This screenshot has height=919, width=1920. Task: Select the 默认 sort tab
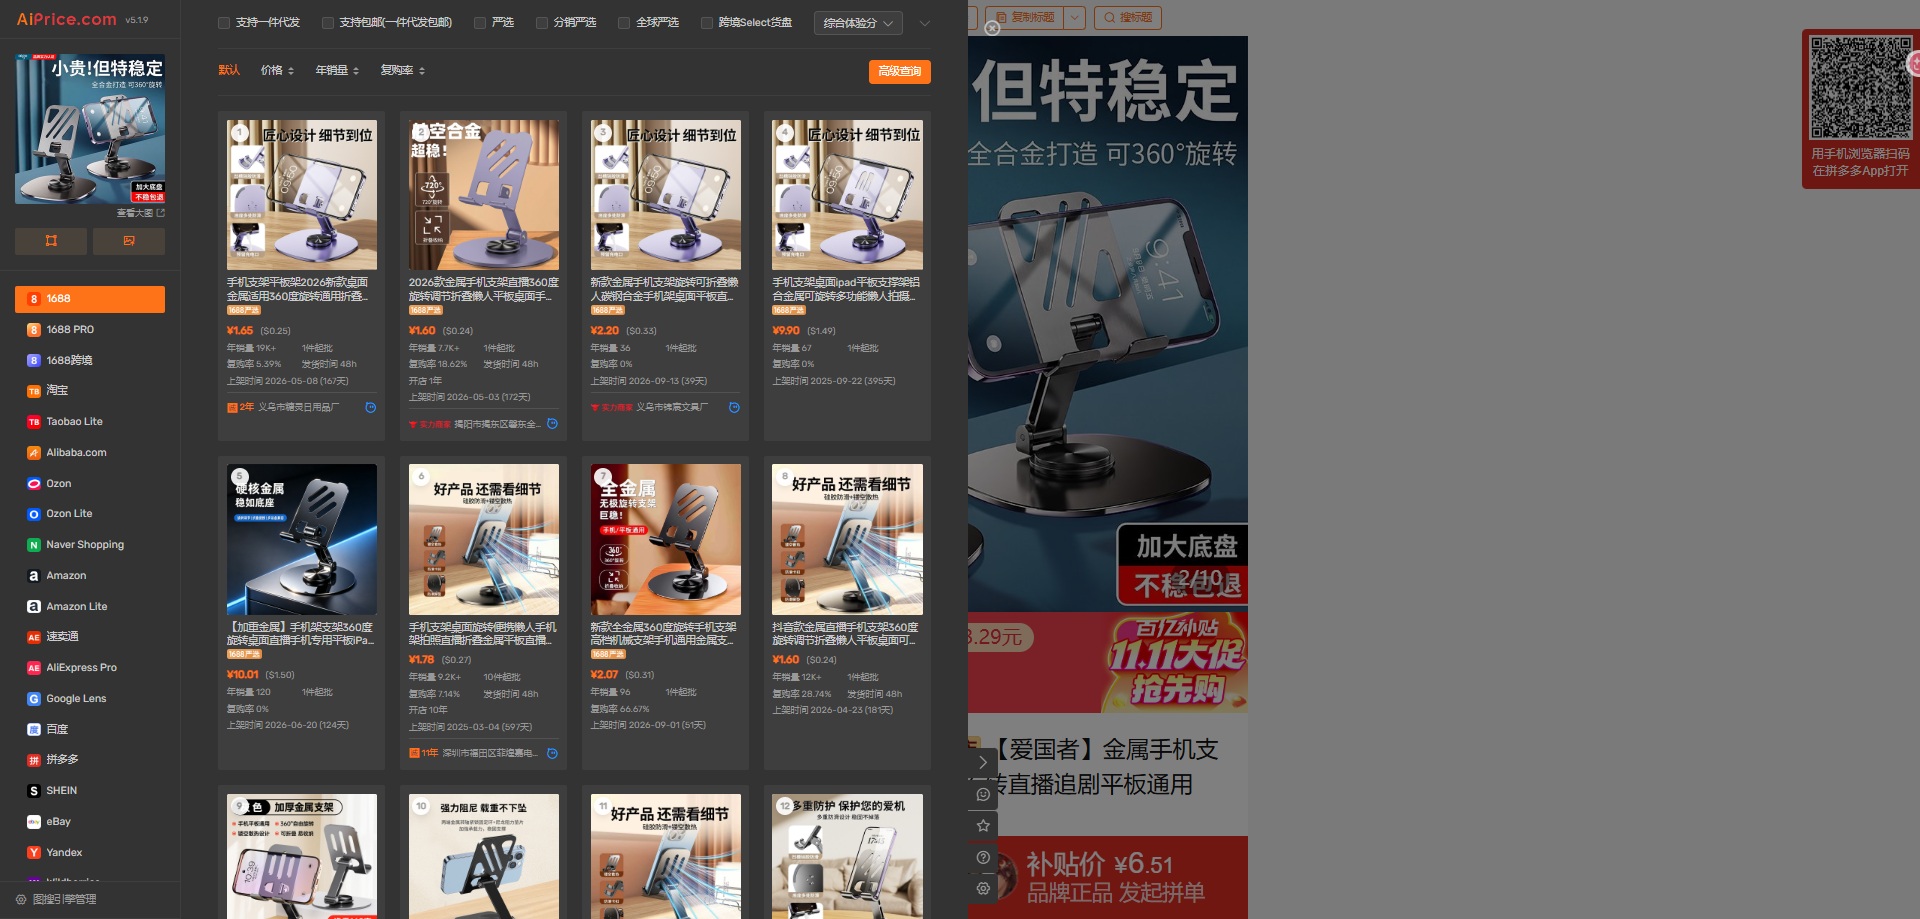229,71
